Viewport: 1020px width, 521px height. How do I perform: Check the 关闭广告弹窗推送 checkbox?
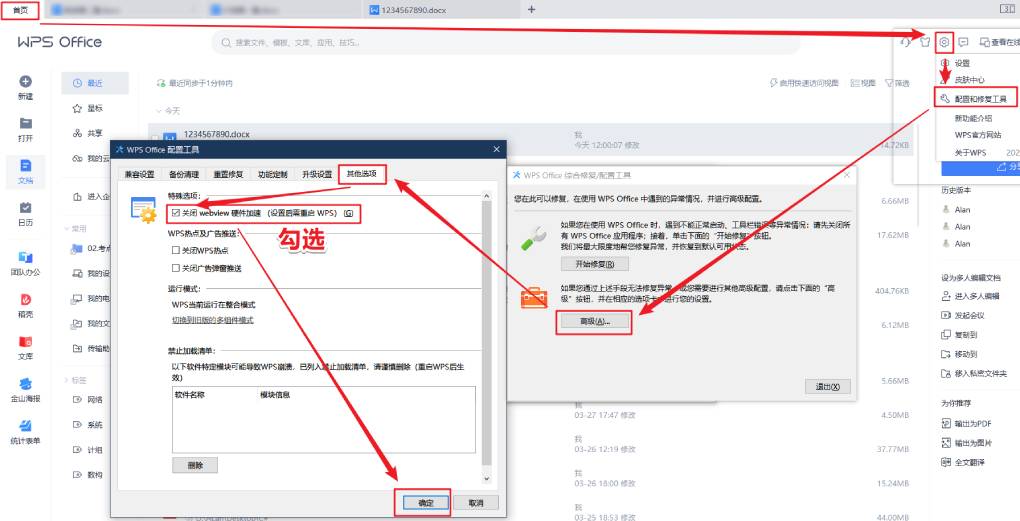[176, 268]
